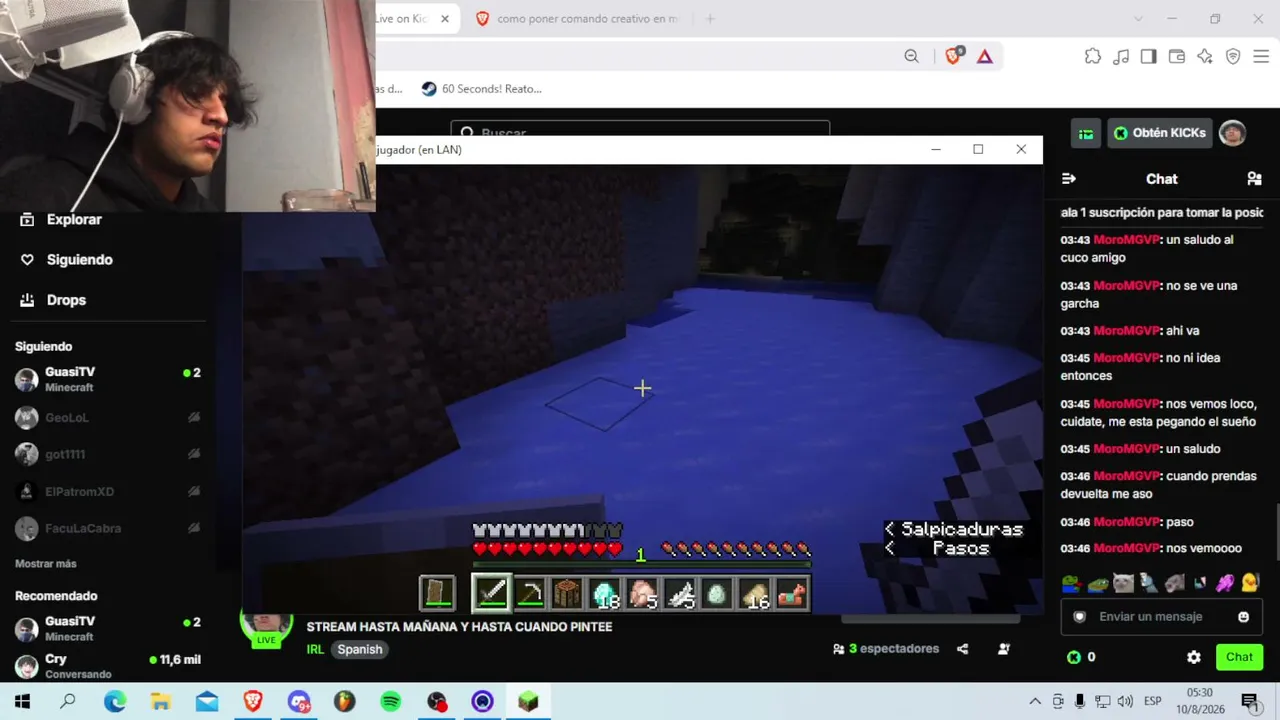1280x720 pixels.
Task: Open Microsoft Edge from the taskbar
Action: click(x=115, y=702)
